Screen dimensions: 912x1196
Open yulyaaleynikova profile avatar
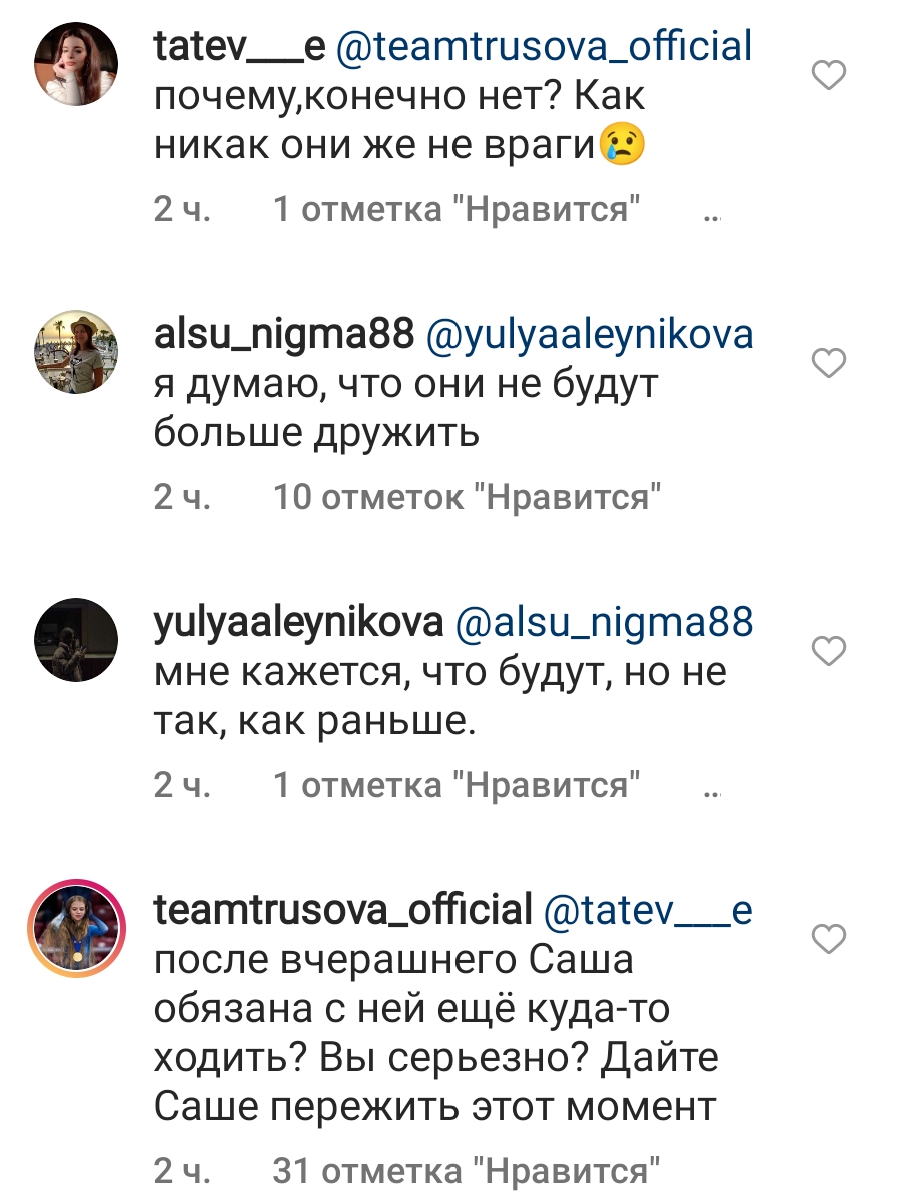(76, 640)
